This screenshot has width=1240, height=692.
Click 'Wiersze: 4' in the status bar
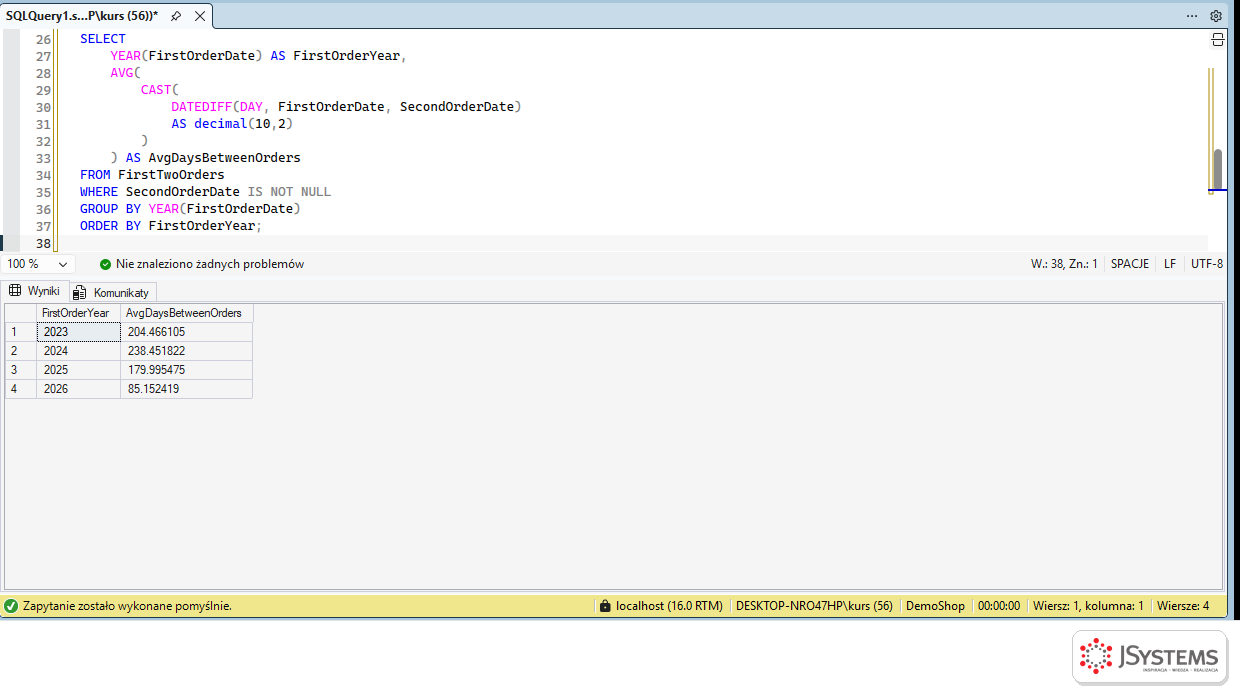[1183, 606]
